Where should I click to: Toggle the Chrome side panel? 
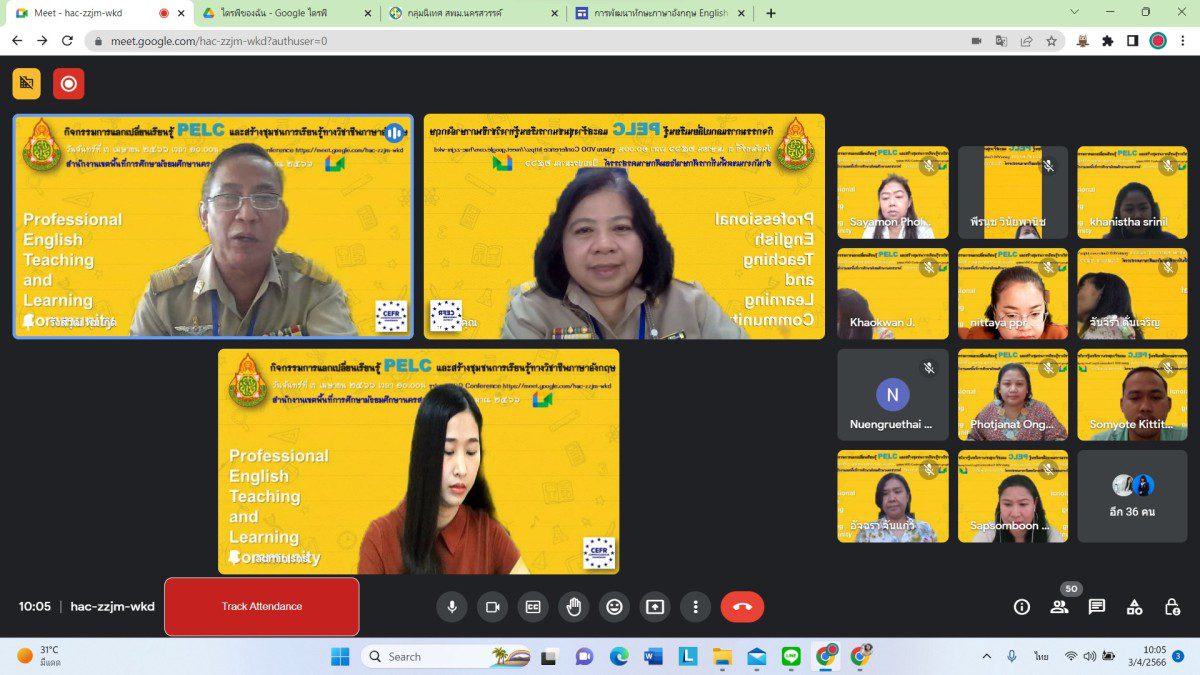[1132, 41]
